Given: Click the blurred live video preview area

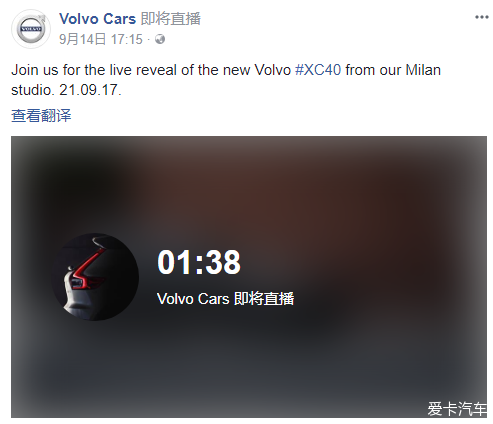Looking at the screenshot, I should [x=249, y=277].
